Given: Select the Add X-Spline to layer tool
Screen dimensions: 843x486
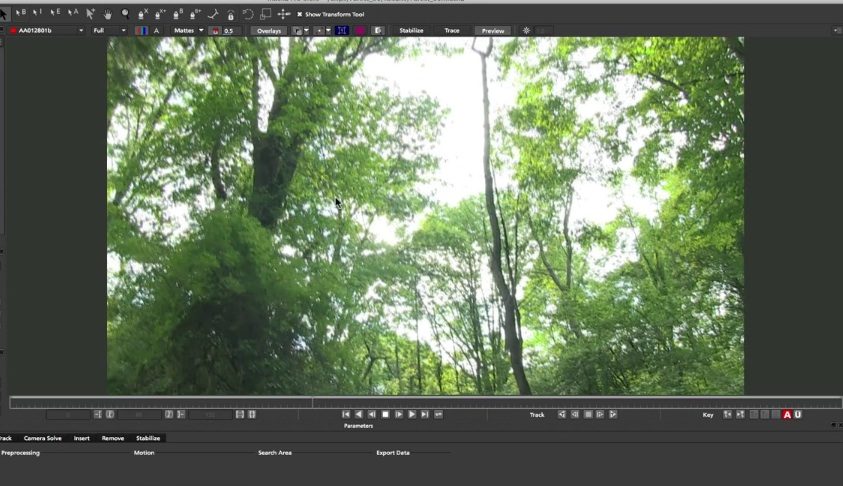Looking at the screenshot, I should tap(160, 14).
